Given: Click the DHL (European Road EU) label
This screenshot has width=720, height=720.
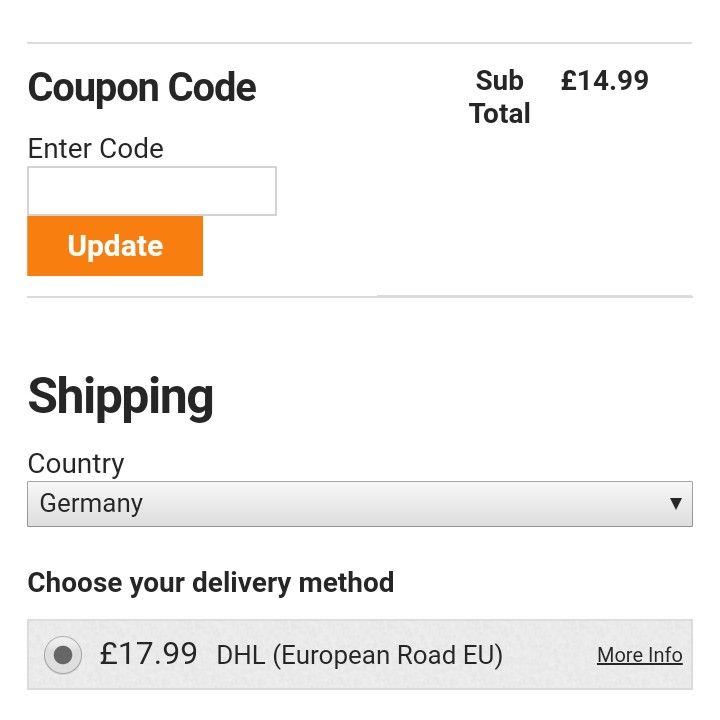Looking at the screenshot, I should 359,655.
